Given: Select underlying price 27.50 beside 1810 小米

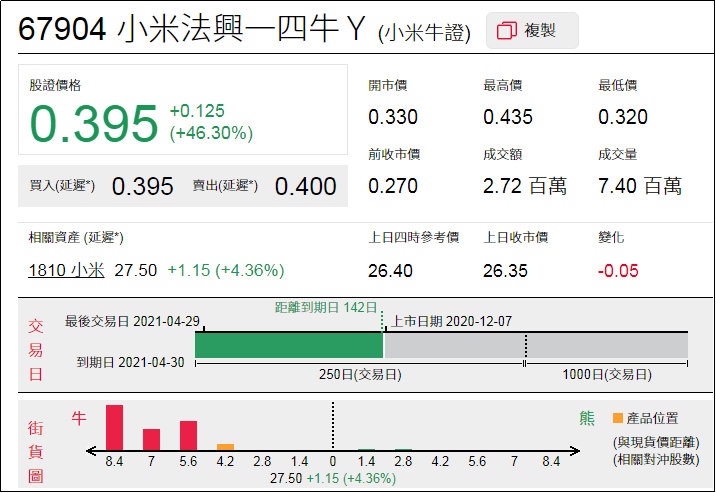Looking at the screenshot, I should 136,270.
